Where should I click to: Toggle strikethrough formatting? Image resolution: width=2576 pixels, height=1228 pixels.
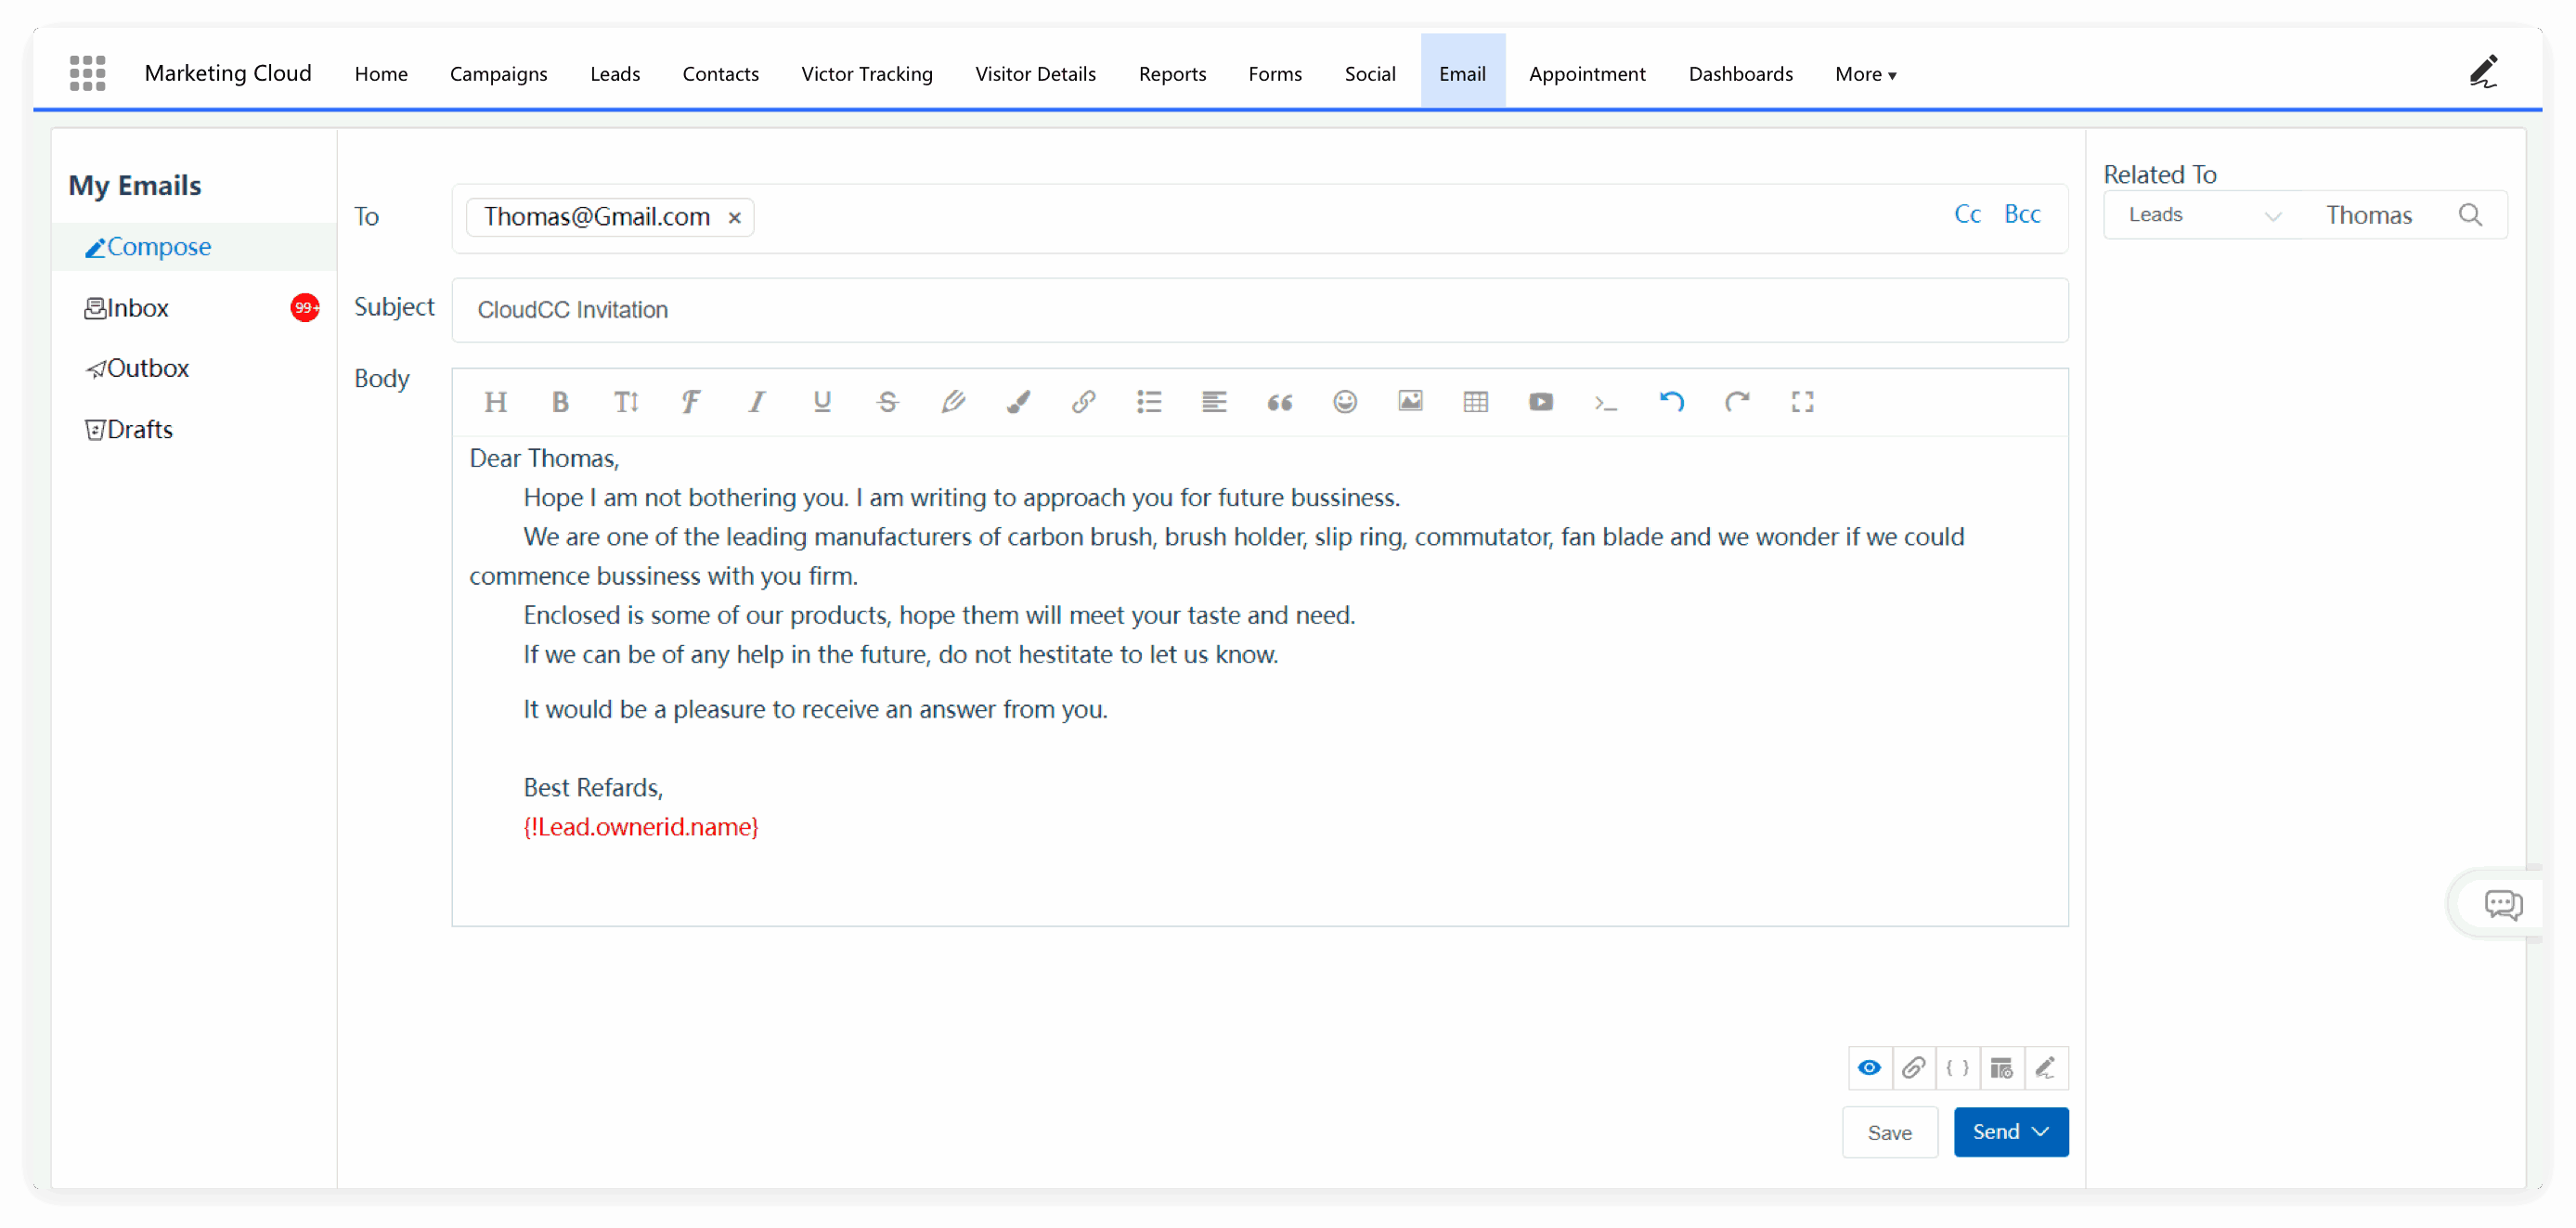tap(887, 402)
